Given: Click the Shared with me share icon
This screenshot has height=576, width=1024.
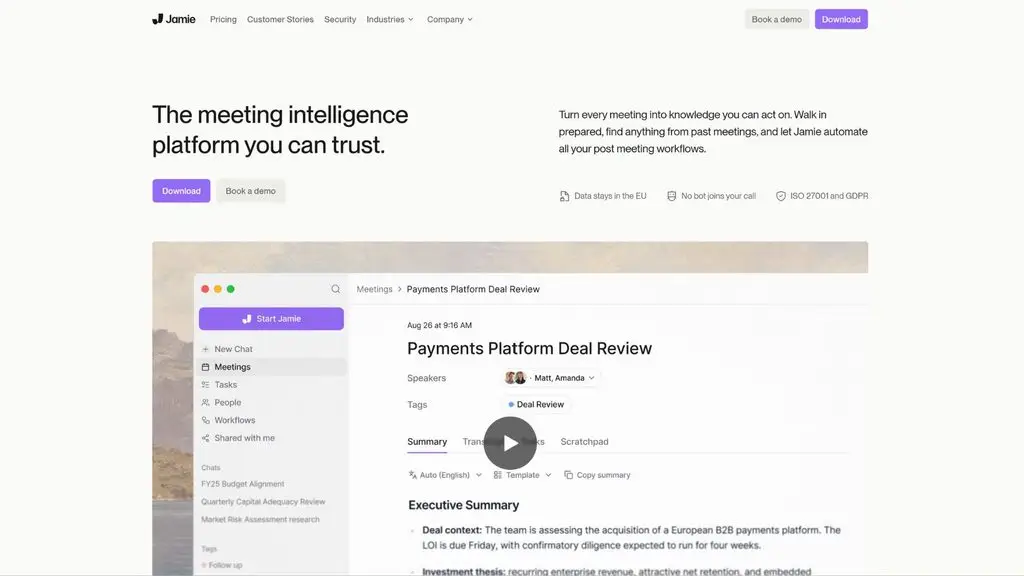Looking at the screenshot, I should [205, 438].
